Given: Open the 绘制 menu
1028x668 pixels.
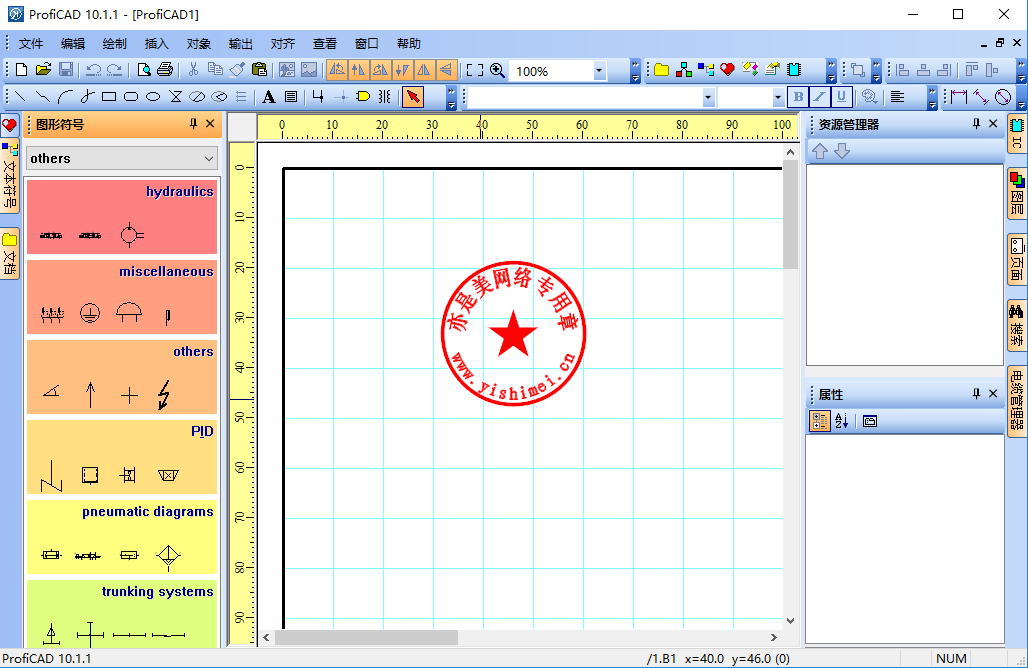Looking at the screenshot, I should pos(115,43).
